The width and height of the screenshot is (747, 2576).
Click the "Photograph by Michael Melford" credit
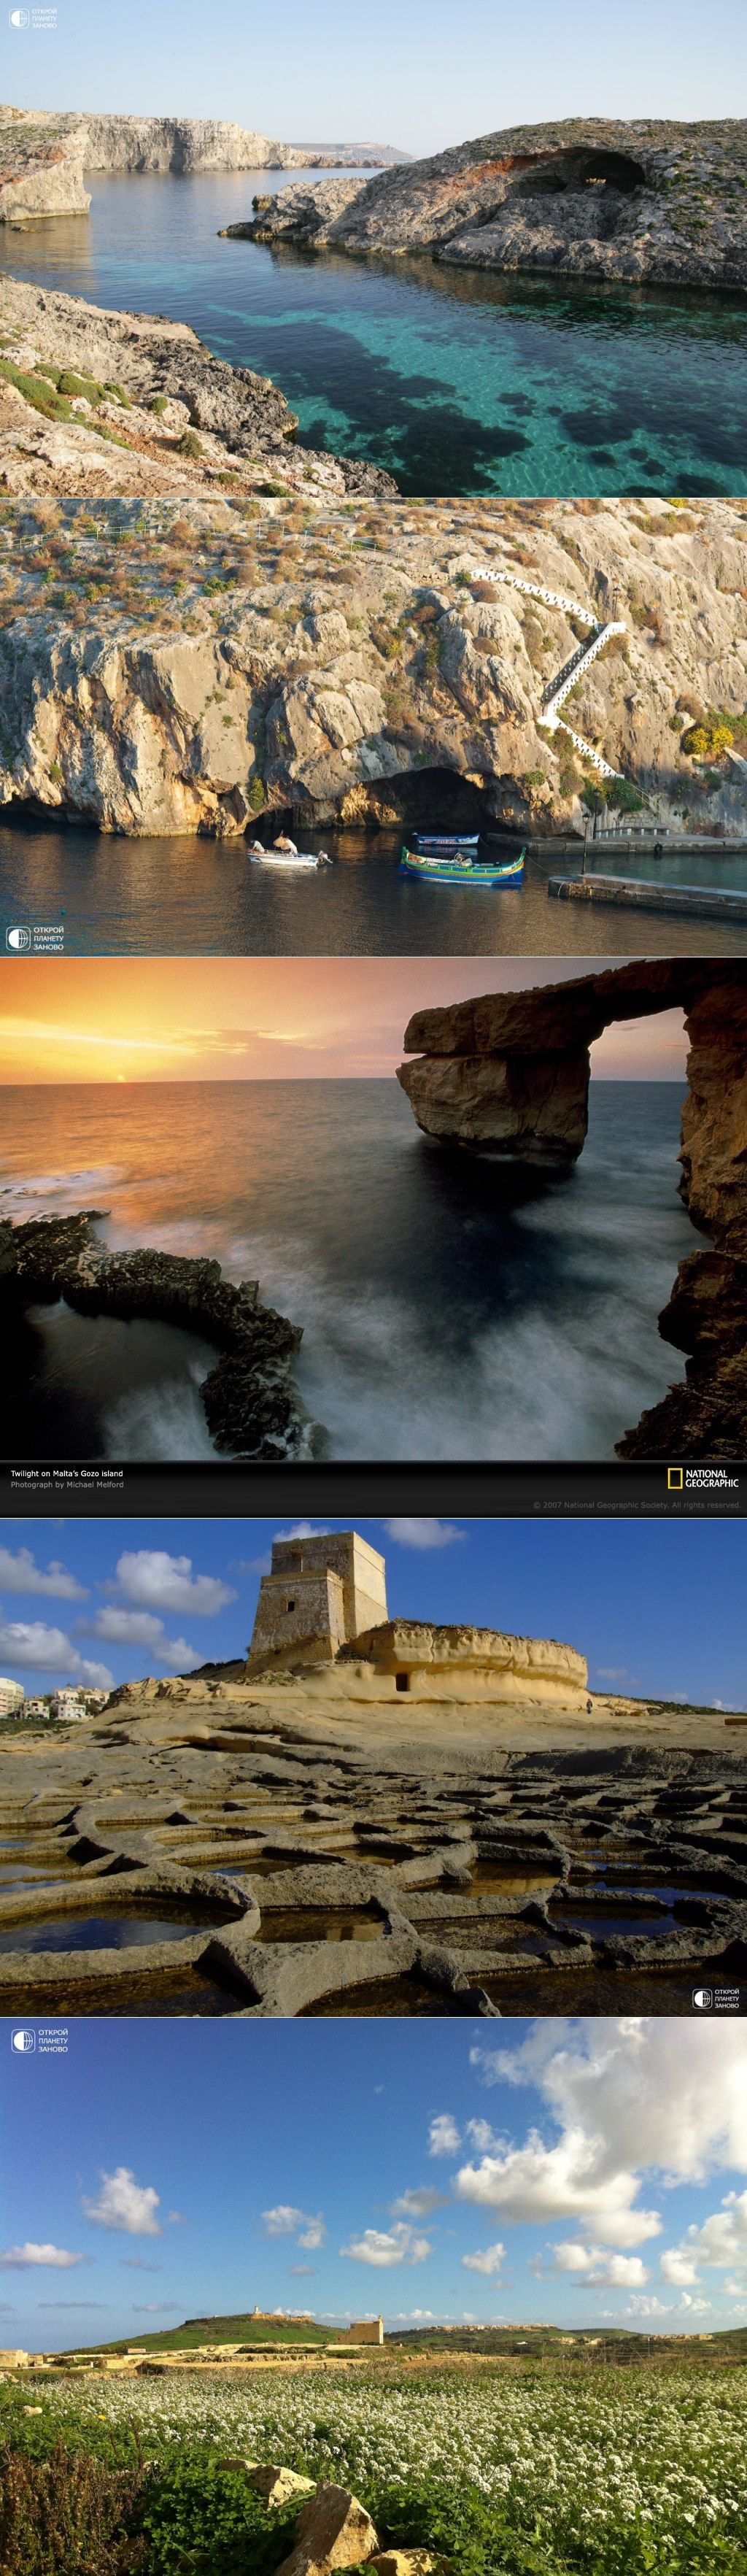(x=67, y=1485)
